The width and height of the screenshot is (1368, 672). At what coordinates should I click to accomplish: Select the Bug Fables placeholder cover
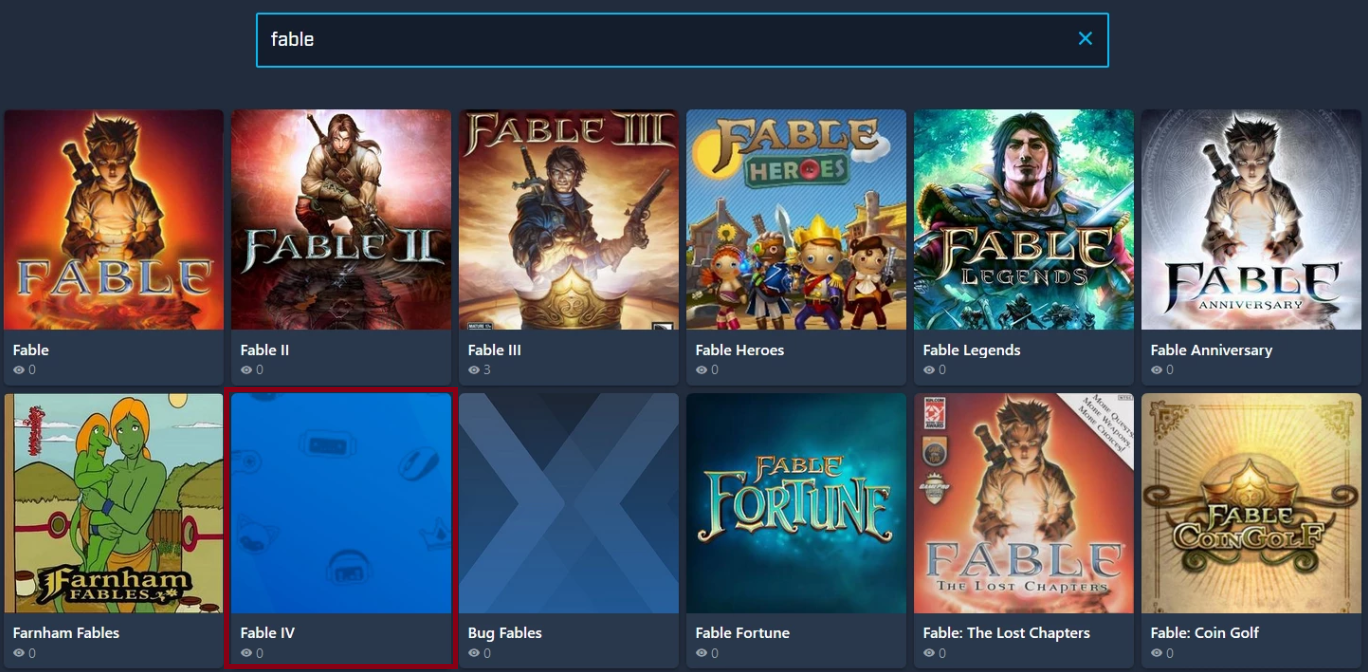pos(569,503)
